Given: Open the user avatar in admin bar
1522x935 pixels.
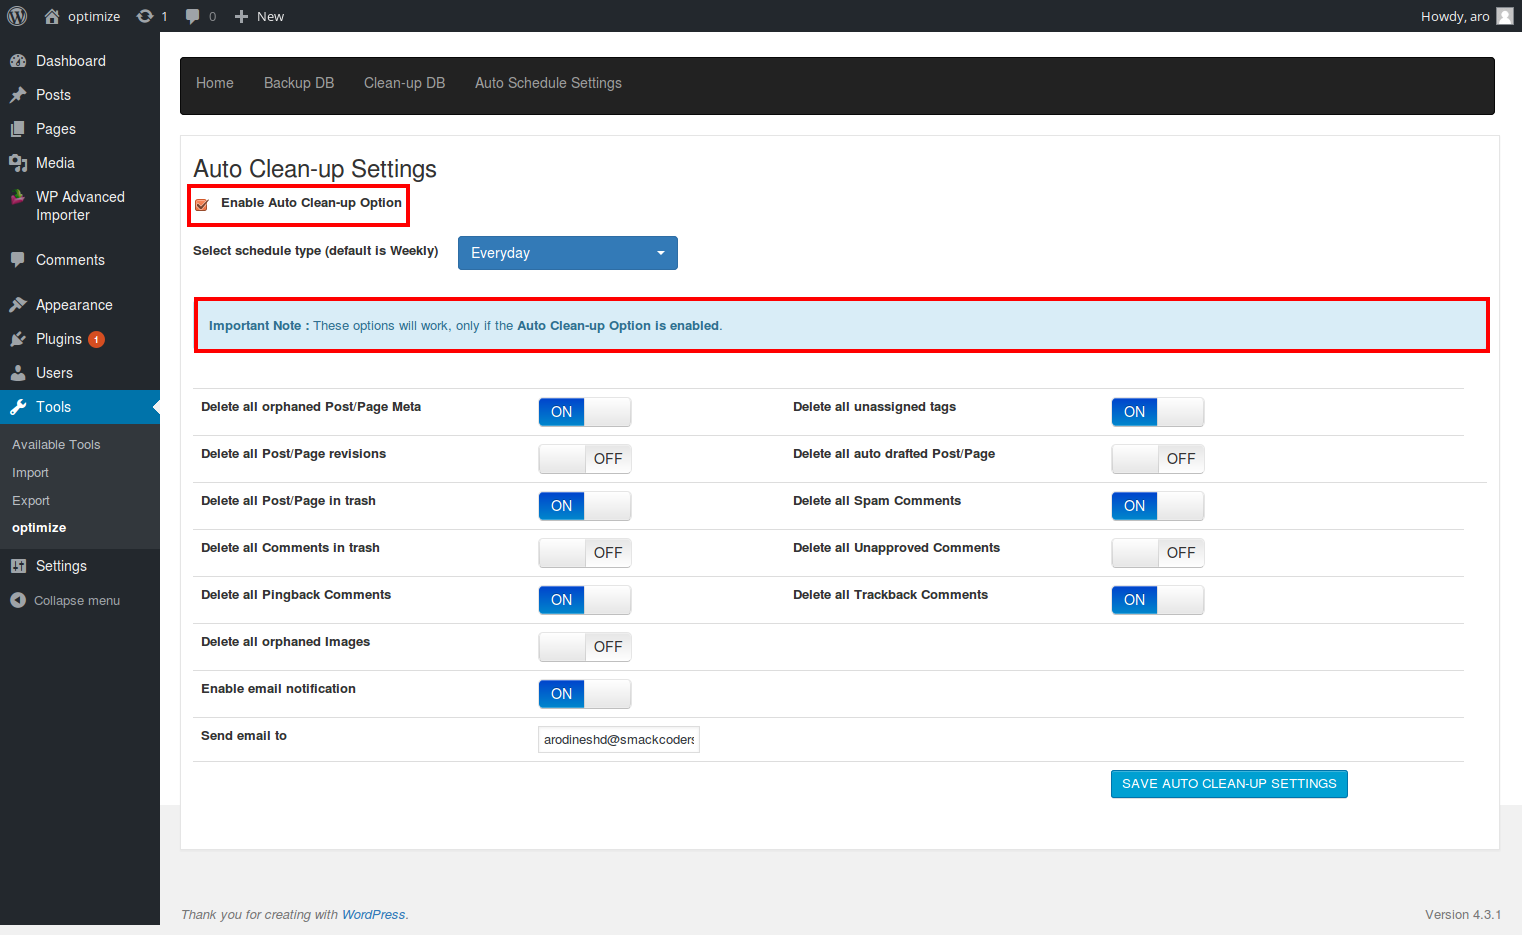Looking at the screenshot, I should tap(1505, 16).
